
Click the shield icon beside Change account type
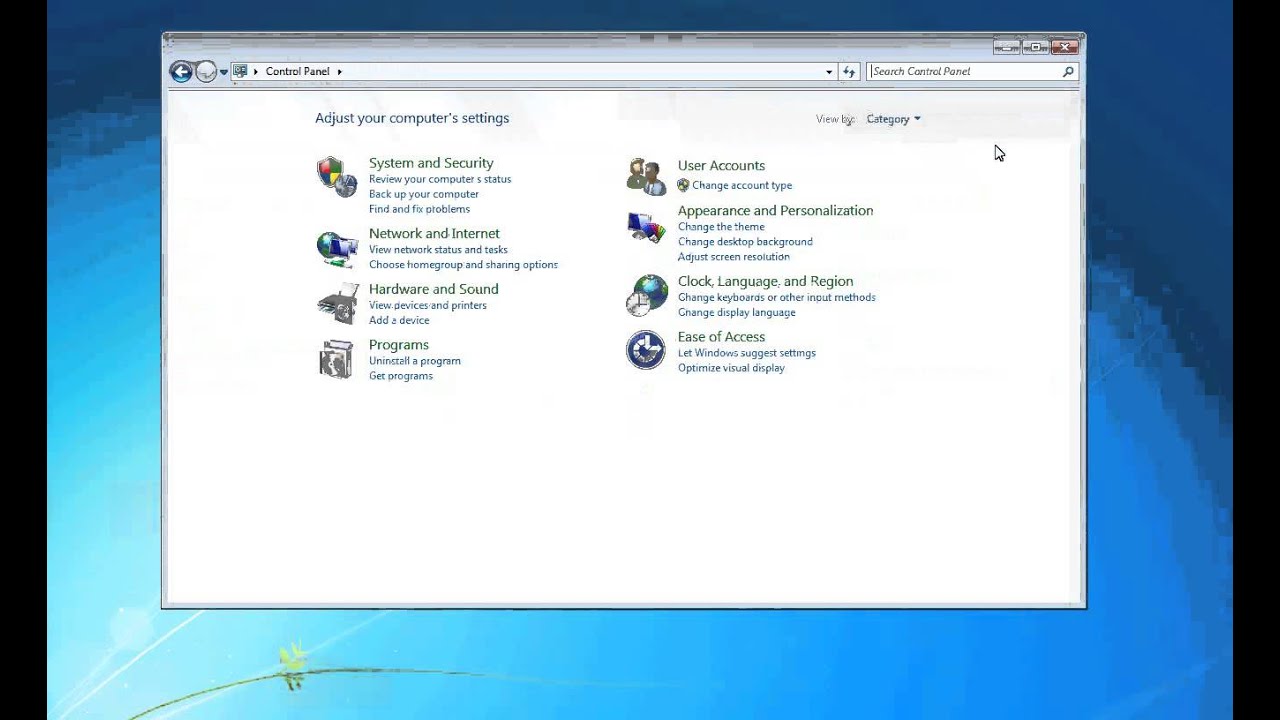[x=683, y=185]
